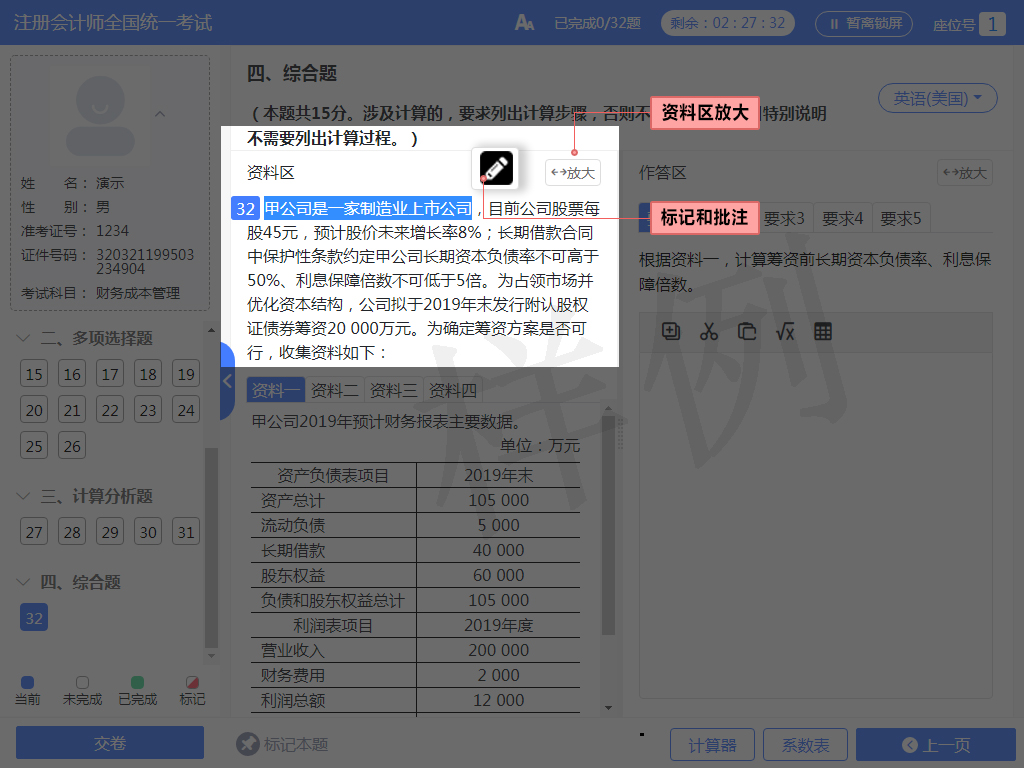This screenshot has height=768, width=1024.
Task: Click the font size AA icon
Action: (524, 22)
